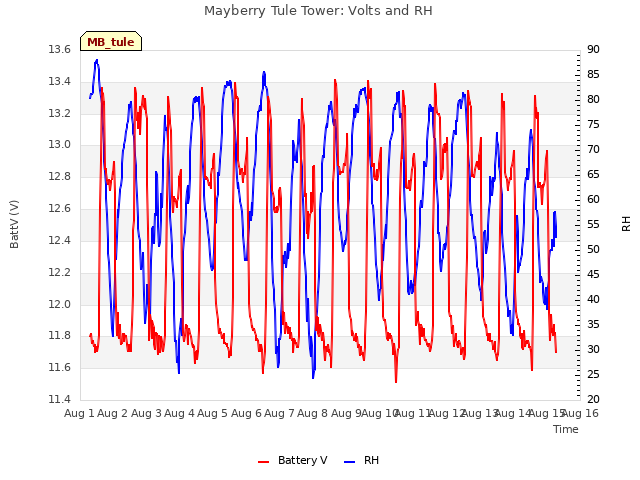Click the Aug 5 date tick
The image size is (640, 480).
[212, 413]
